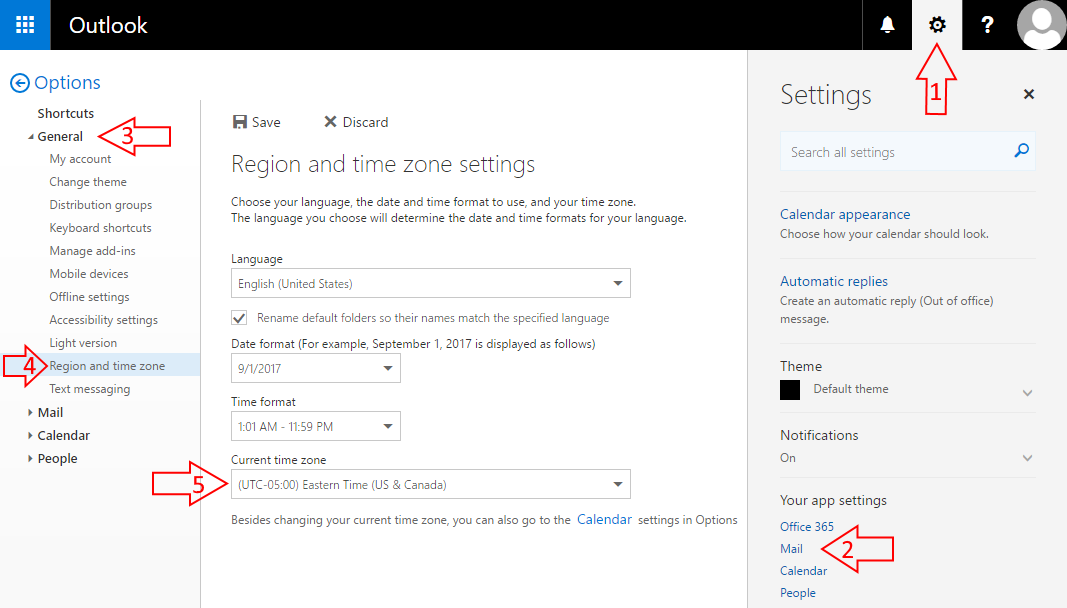Image resolution: width=1067 pixels, height=608 pixels.
Task: Open the Settings gear icon
Action: pyautogui.click(x=936, y=24)
